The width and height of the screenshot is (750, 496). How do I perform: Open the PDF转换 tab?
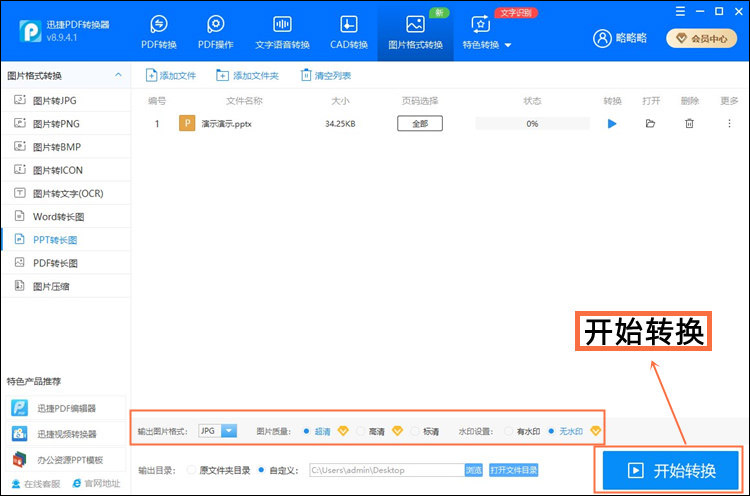pyautogui.click(x=159, y=32)
